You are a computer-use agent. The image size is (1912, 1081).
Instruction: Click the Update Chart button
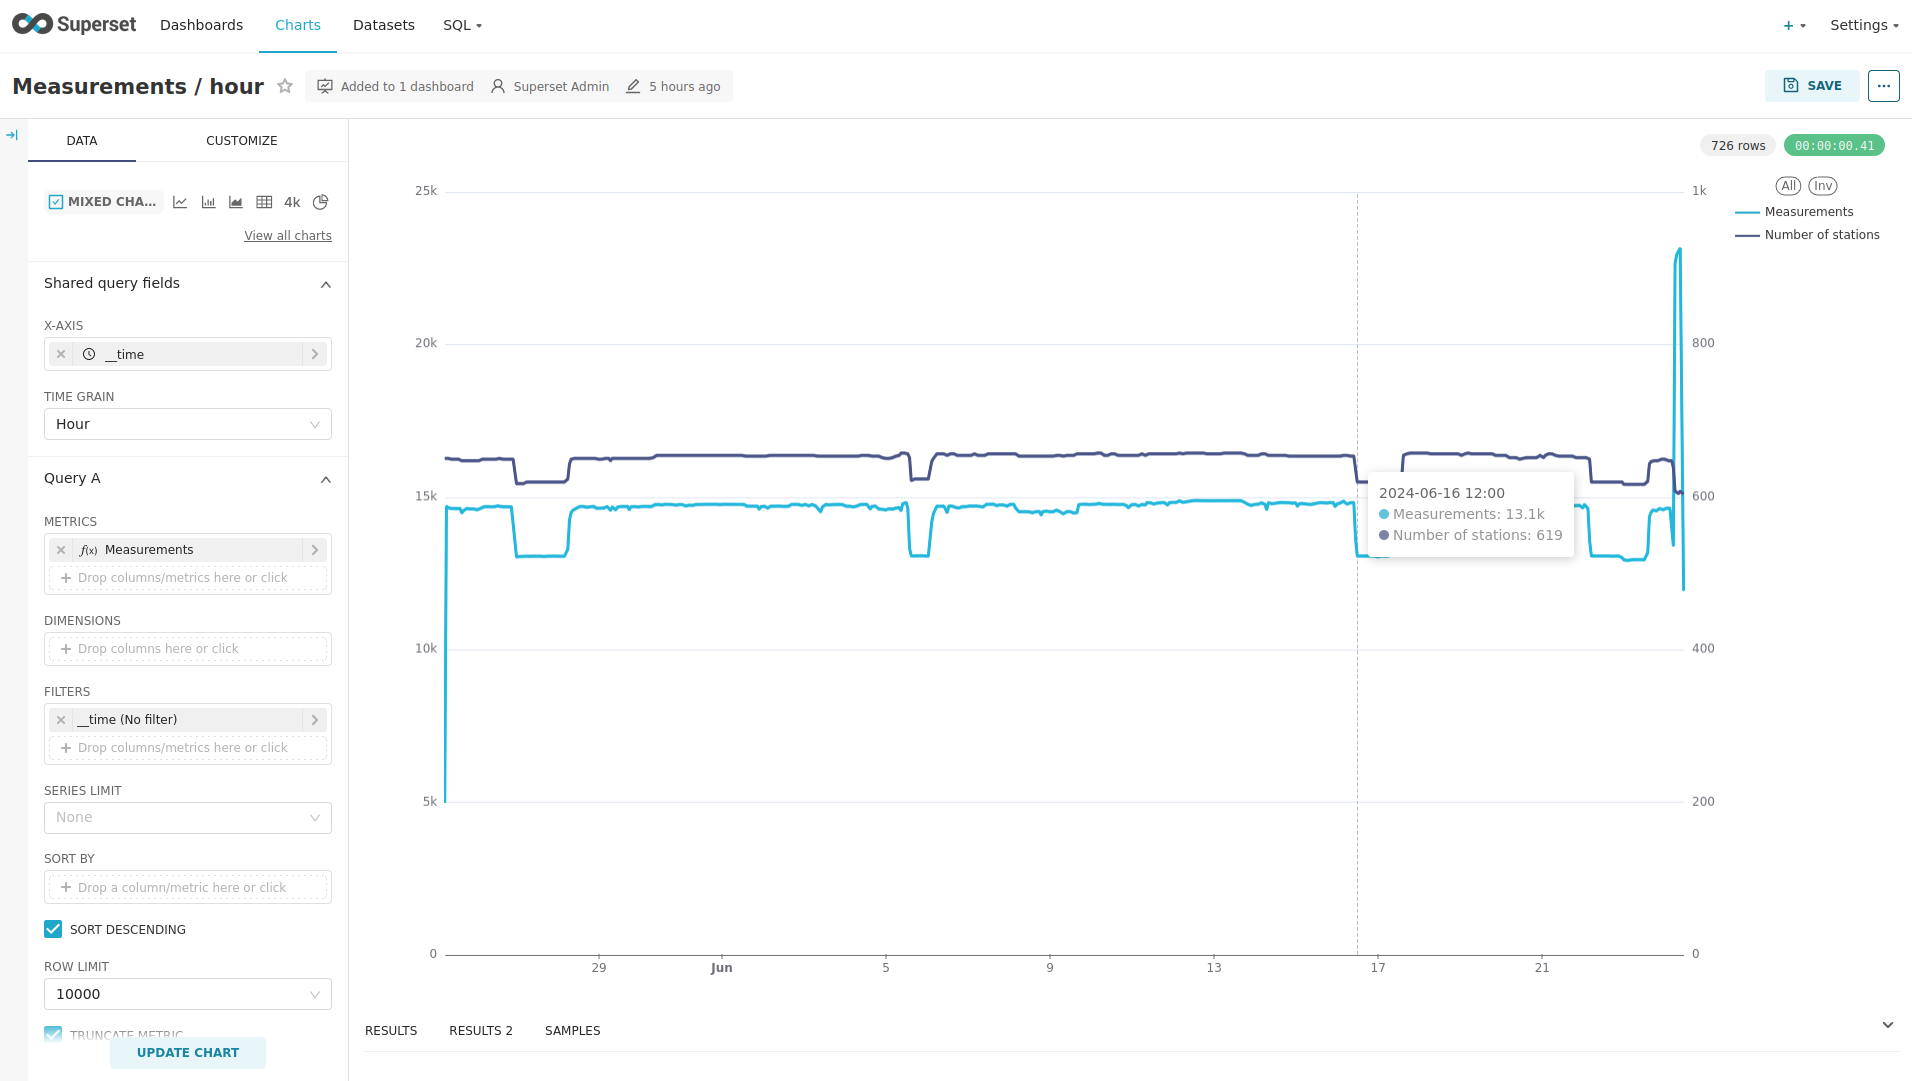[188, 1053]
